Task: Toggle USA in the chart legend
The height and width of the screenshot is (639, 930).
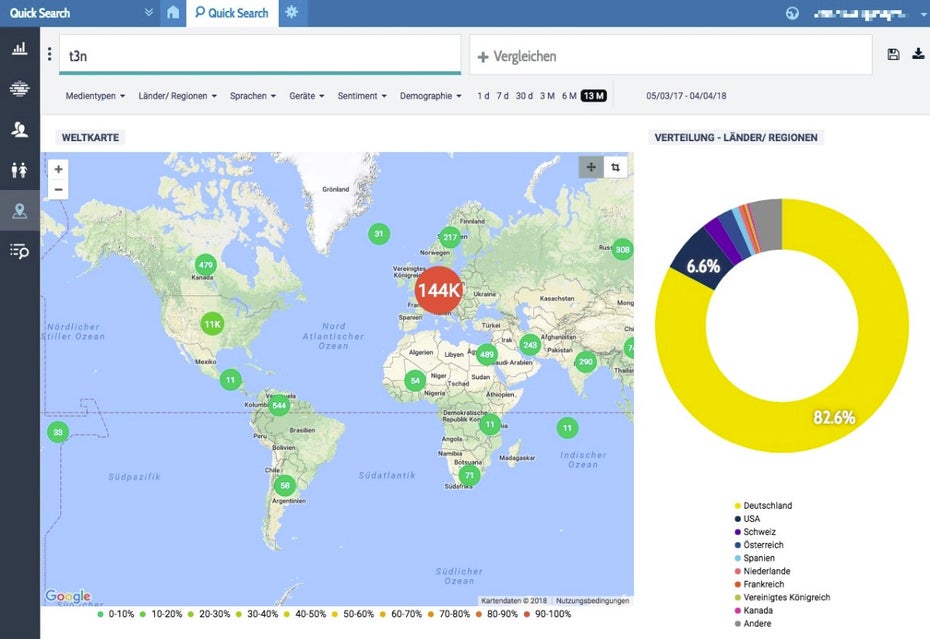Action: tap(747, 519)
